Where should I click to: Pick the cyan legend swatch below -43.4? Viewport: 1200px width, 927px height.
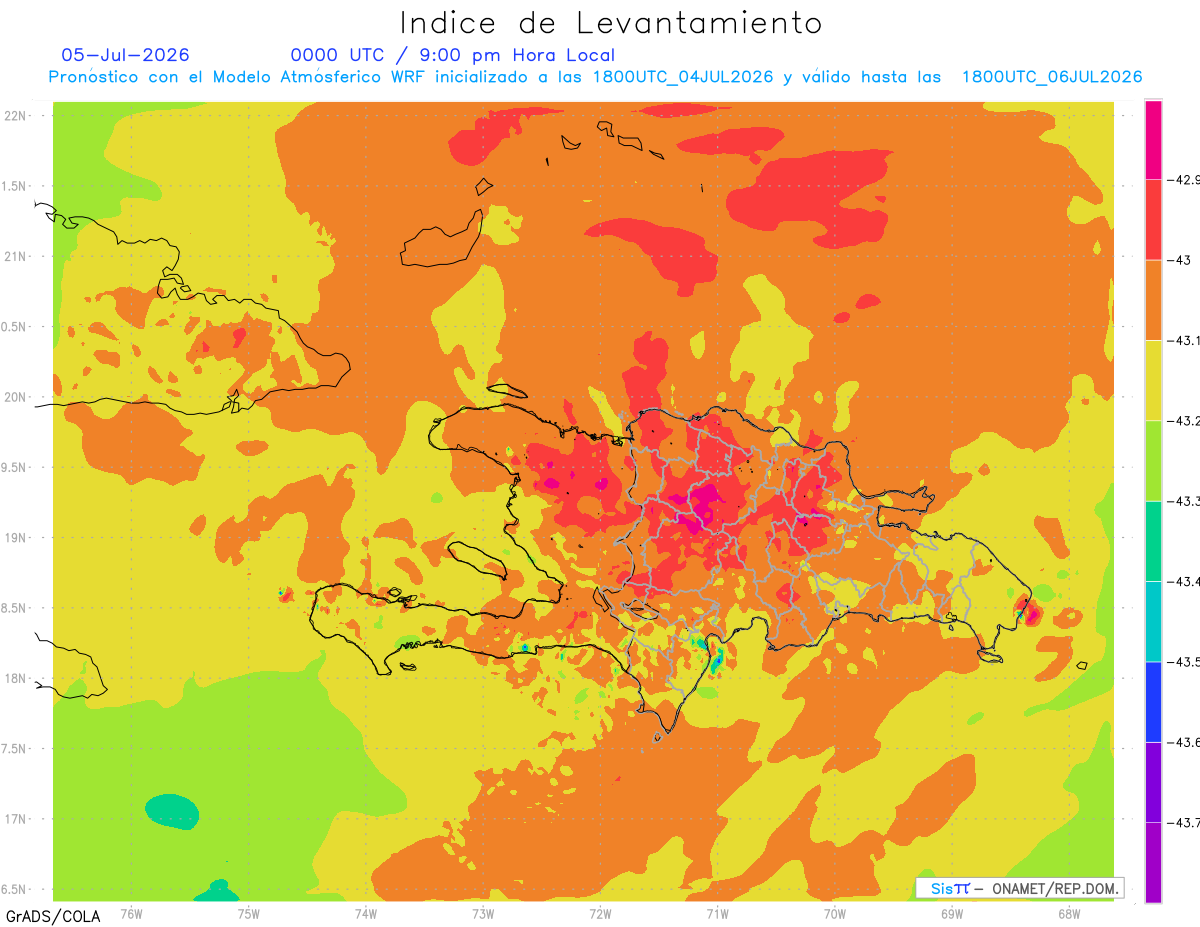click(1153, 621)
